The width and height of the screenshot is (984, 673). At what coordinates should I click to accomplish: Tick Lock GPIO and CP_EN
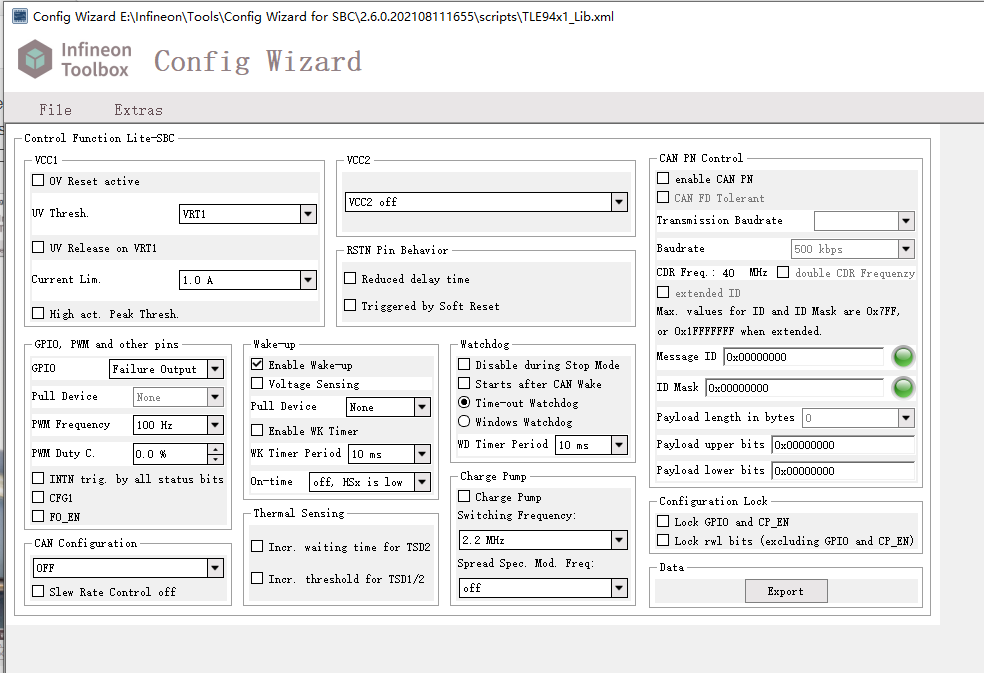click(x=663, y=521)
